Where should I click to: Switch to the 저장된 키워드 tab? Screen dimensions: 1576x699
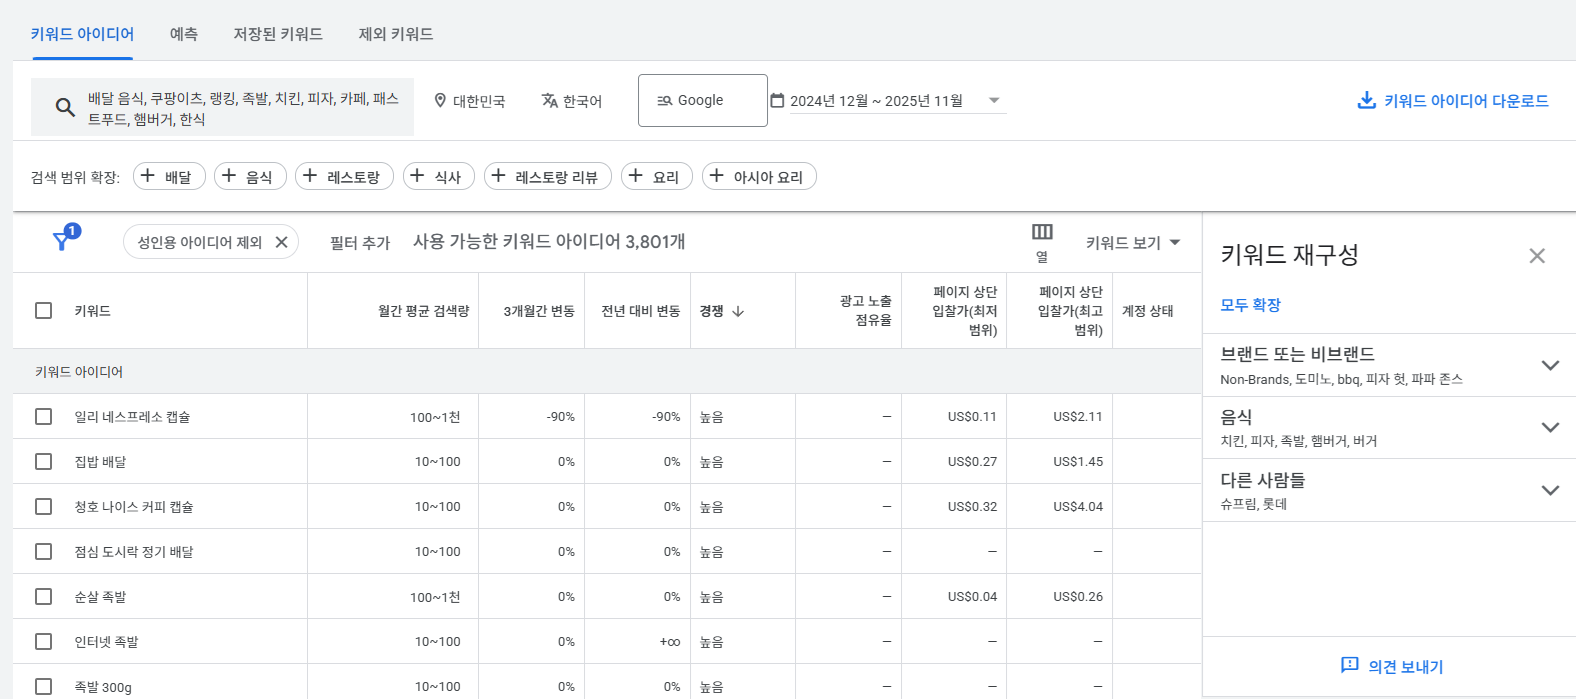coord(278,34)
